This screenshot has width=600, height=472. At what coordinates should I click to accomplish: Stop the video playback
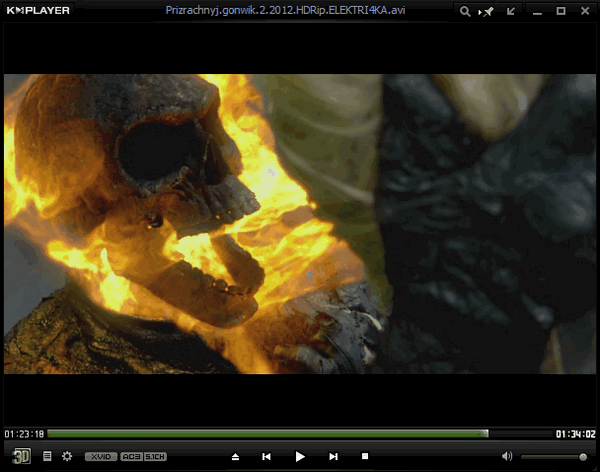(365, 456)
